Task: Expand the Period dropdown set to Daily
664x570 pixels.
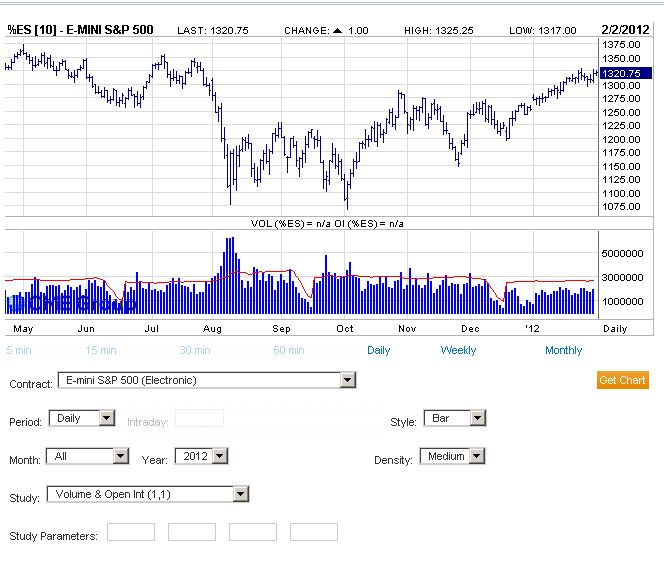Action: [x=81, y=418]
